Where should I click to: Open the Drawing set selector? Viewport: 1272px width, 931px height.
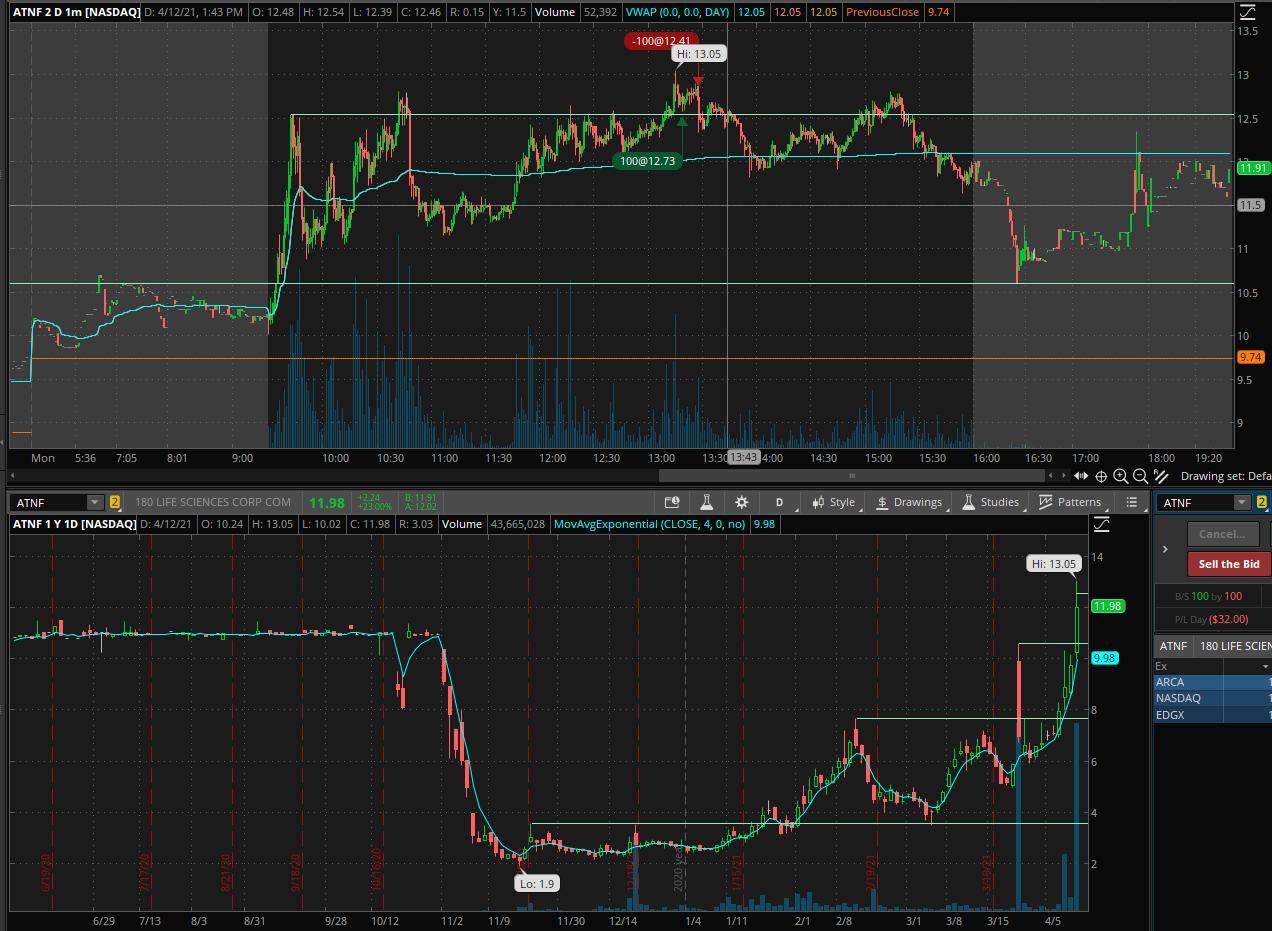tap(1226, 476)
